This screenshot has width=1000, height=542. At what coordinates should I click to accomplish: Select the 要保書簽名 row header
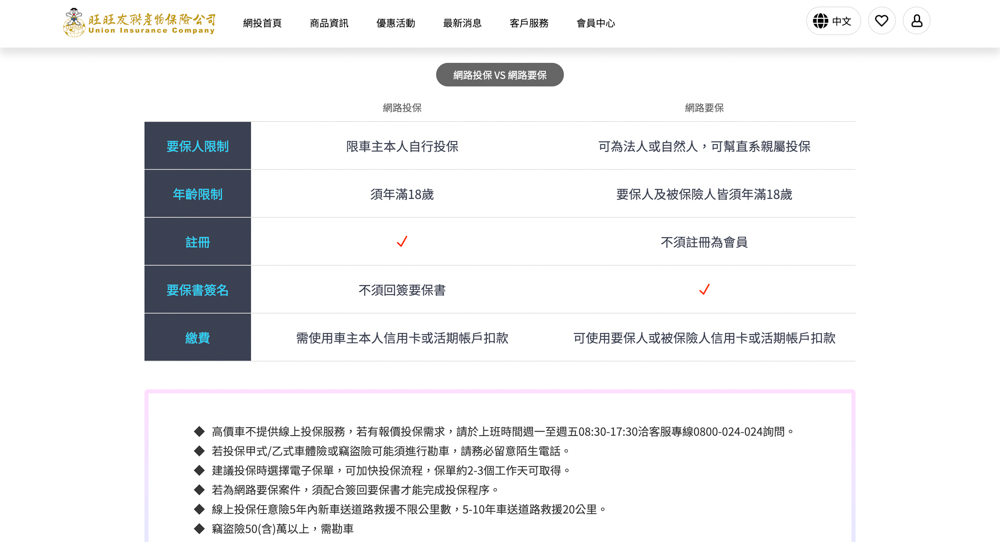point(198,289)
